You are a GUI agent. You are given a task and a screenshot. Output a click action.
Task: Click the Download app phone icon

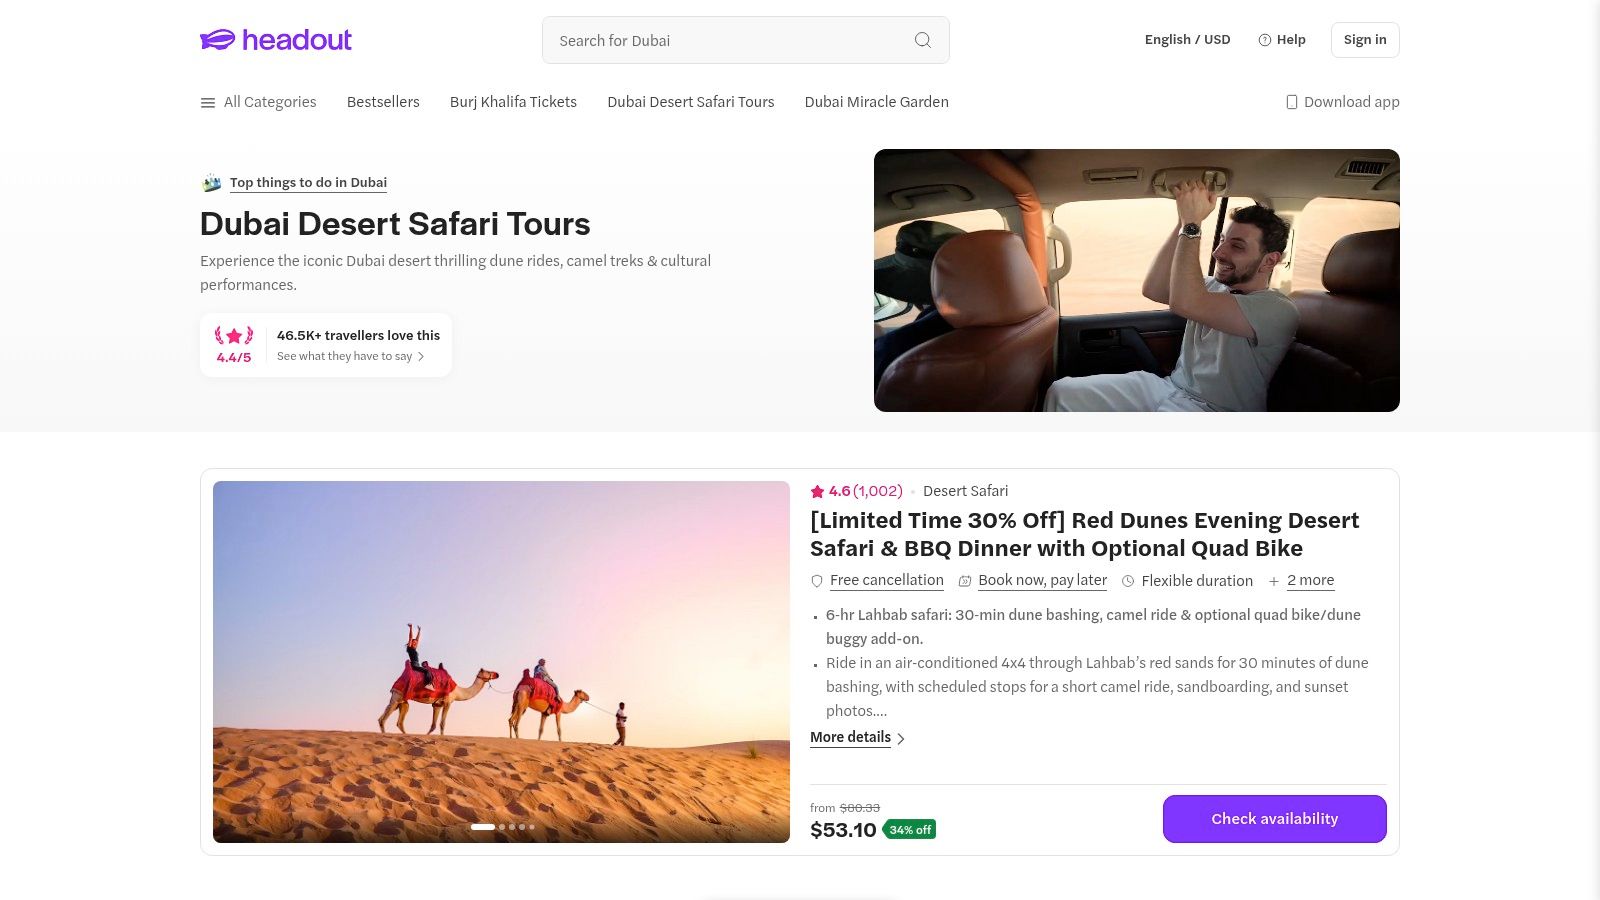click(x=1292, y=101)
